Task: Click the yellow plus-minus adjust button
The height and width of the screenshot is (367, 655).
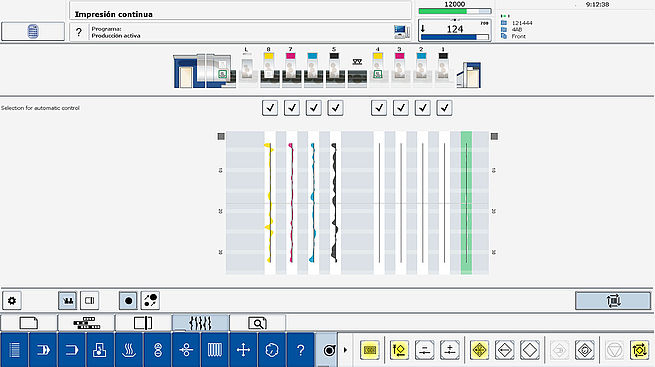Action: [449, 350]
